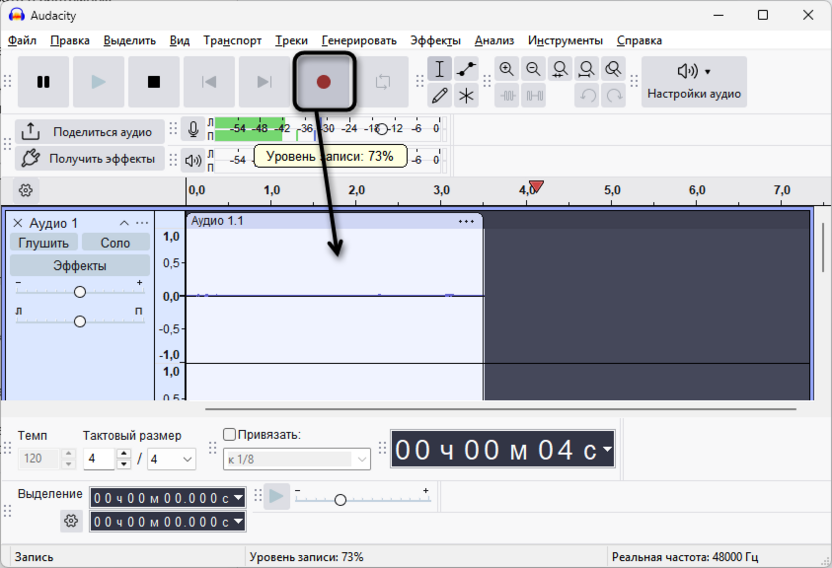
Task: Click the Redo arrow icon
Action: (x=613, y=96)
